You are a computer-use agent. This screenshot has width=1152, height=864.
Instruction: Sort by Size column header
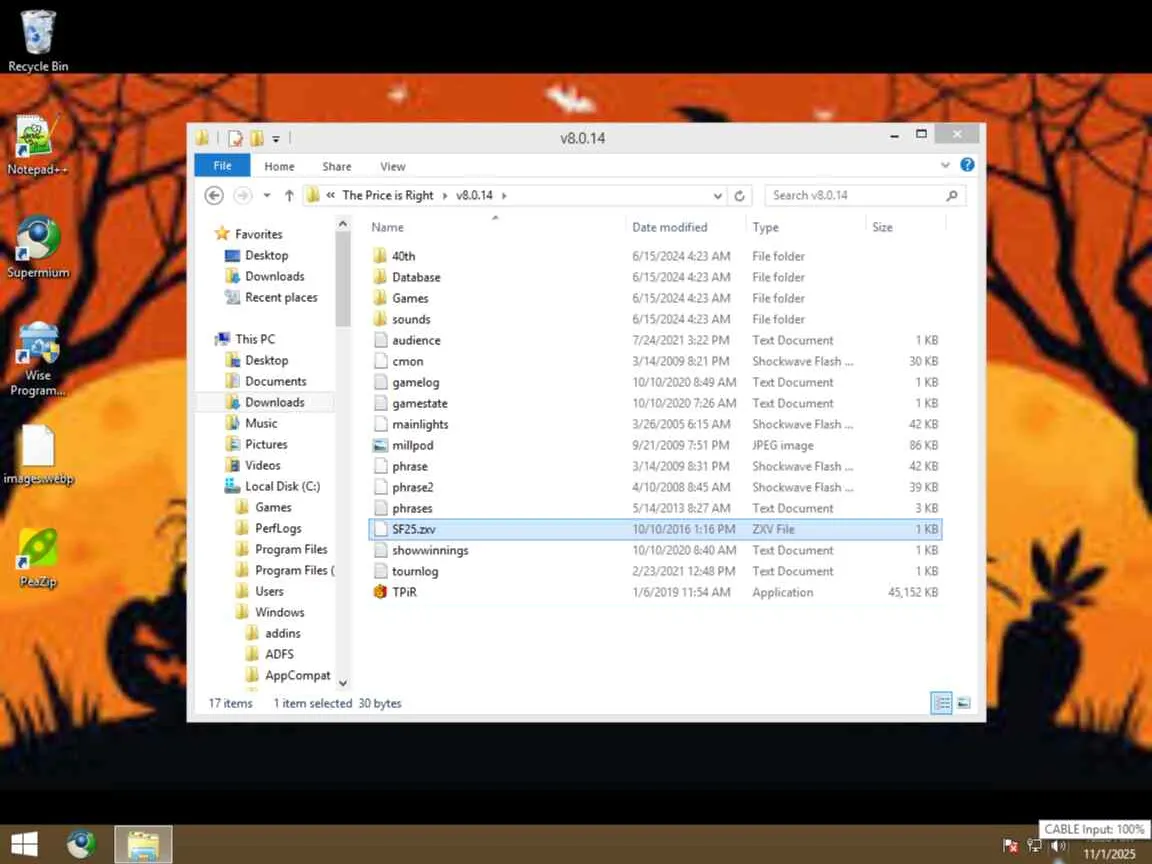pos(882,227)
